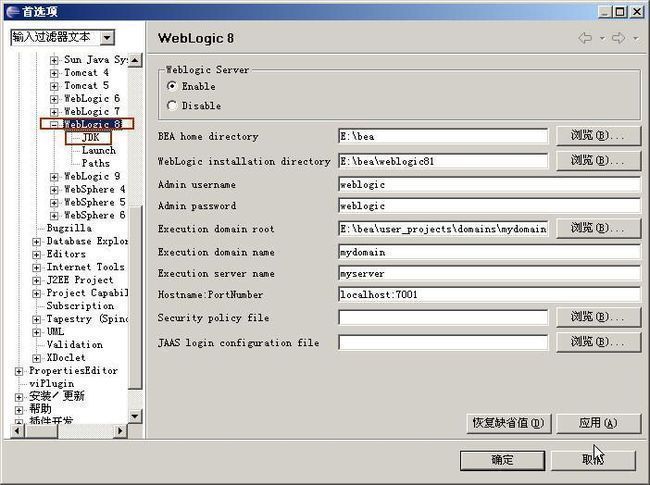This screenshot has width=650, height=485.
Task: Select the Enable radio button
Action: 172,86
